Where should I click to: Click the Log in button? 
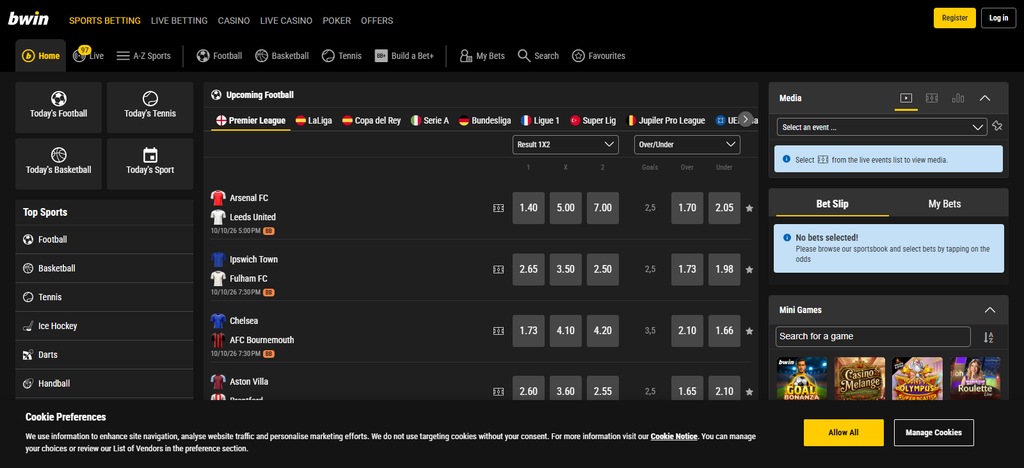click(999, 18)
